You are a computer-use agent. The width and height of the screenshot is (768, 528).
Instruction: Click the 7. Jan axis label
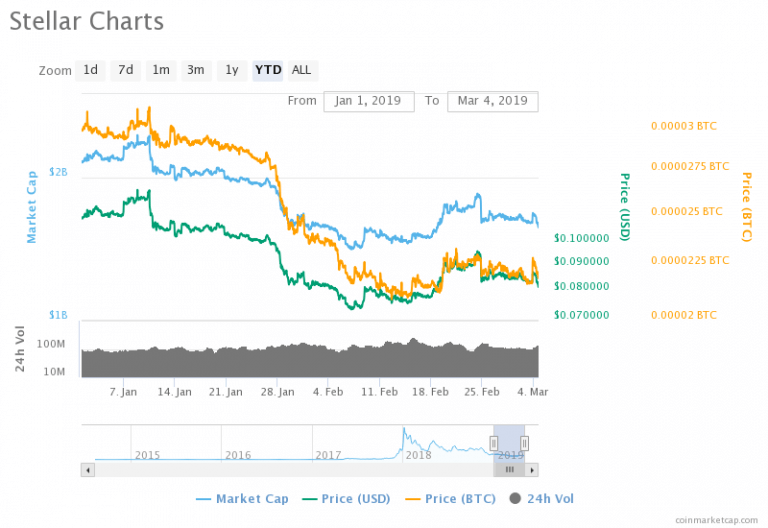123,392
